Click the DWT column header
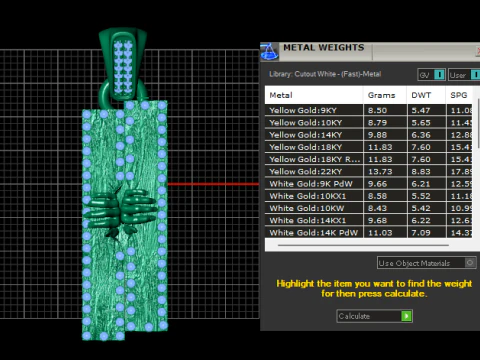480x360 pixels. (426, 95)
